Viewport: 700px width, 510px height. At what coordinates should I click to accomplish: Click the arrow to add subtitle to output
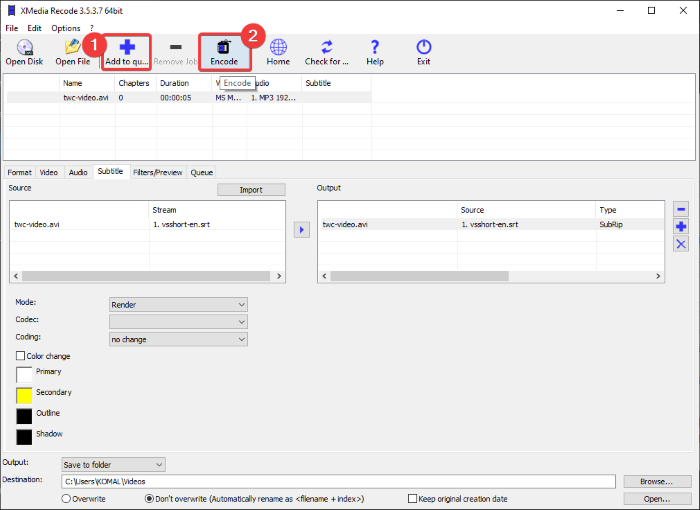302,230
